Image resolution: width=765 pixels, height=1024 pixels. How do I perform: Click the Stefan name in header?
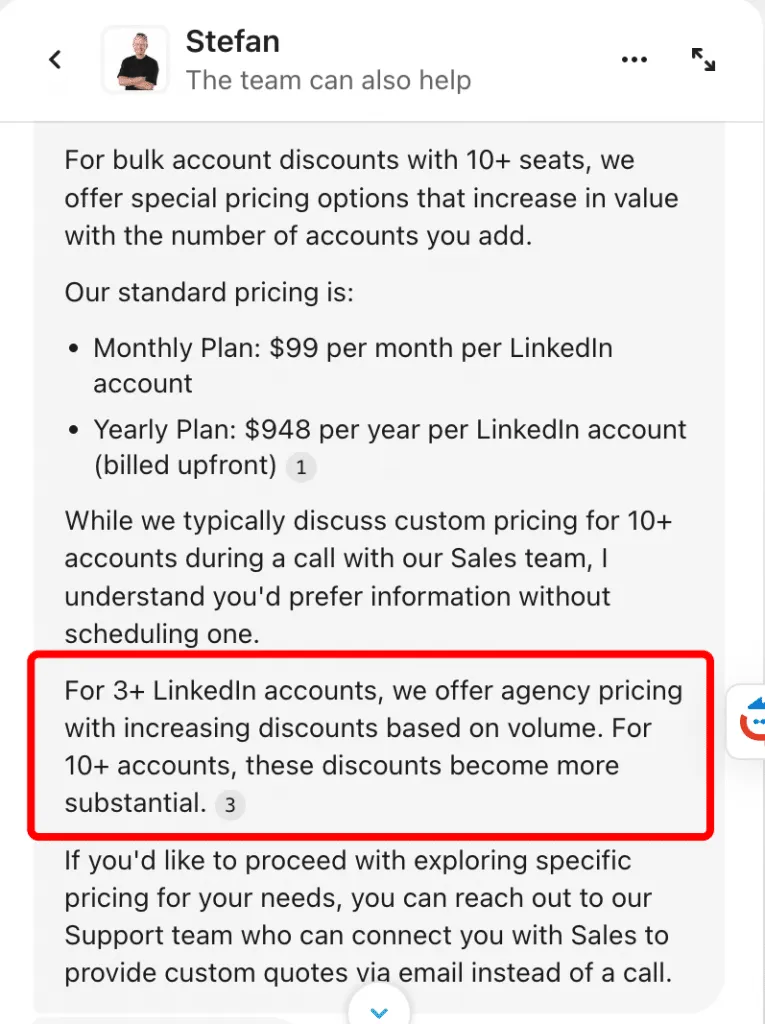coord(233,41)
